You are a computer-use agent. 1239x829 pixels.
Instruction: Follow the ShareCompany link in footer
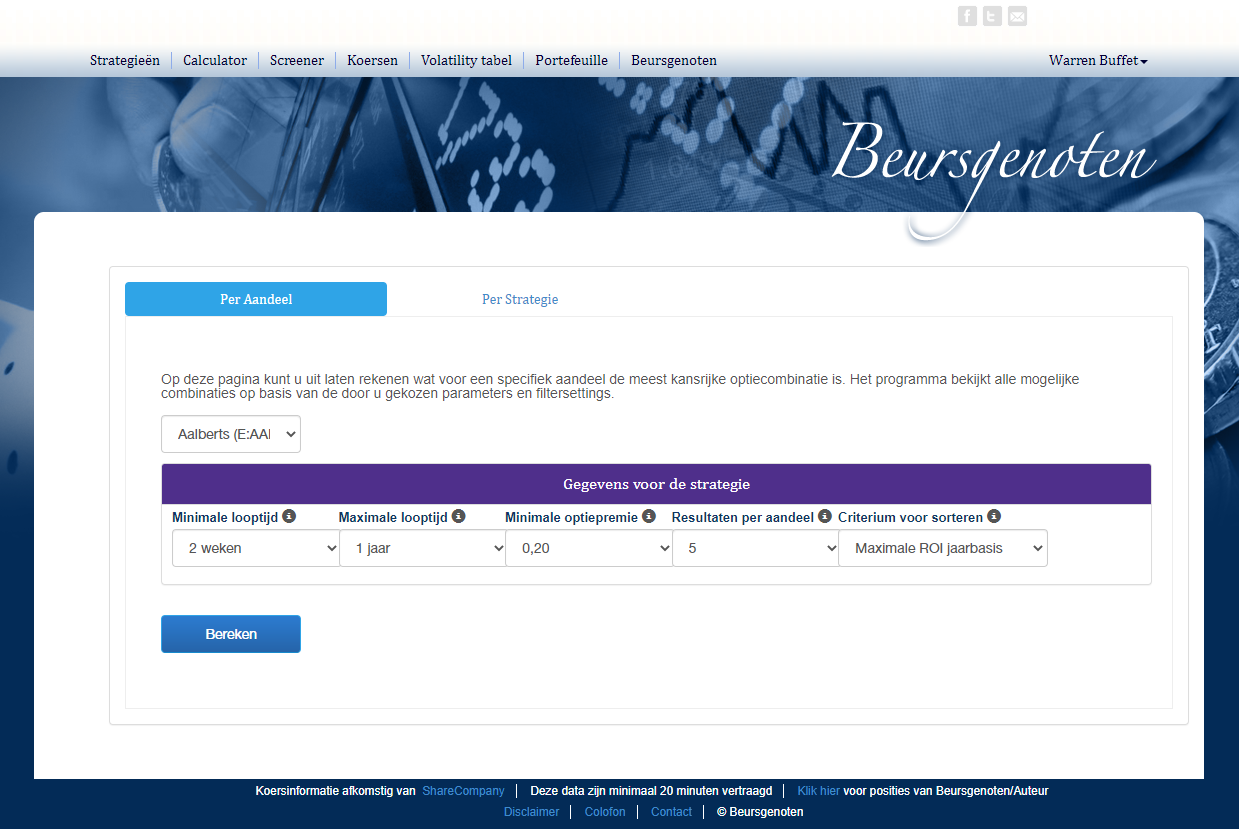[463, 791]
